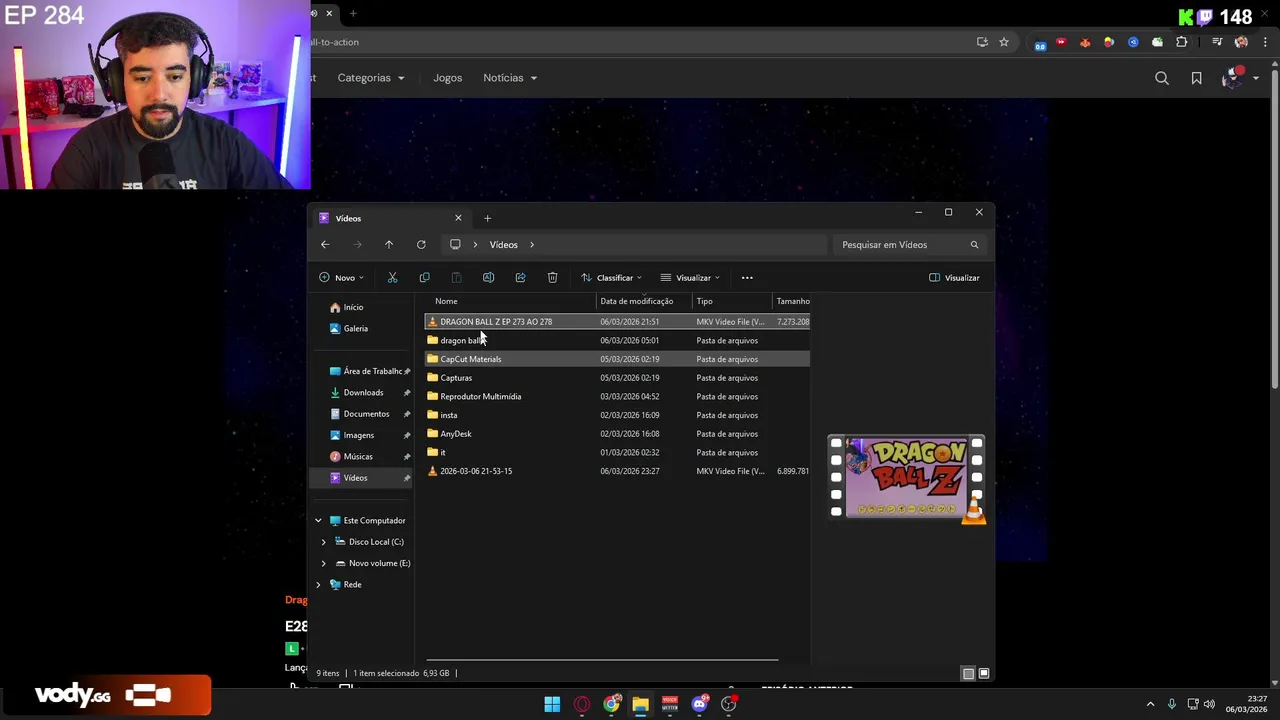Click the MetaMask fox extension icon

click(1085, 42)
